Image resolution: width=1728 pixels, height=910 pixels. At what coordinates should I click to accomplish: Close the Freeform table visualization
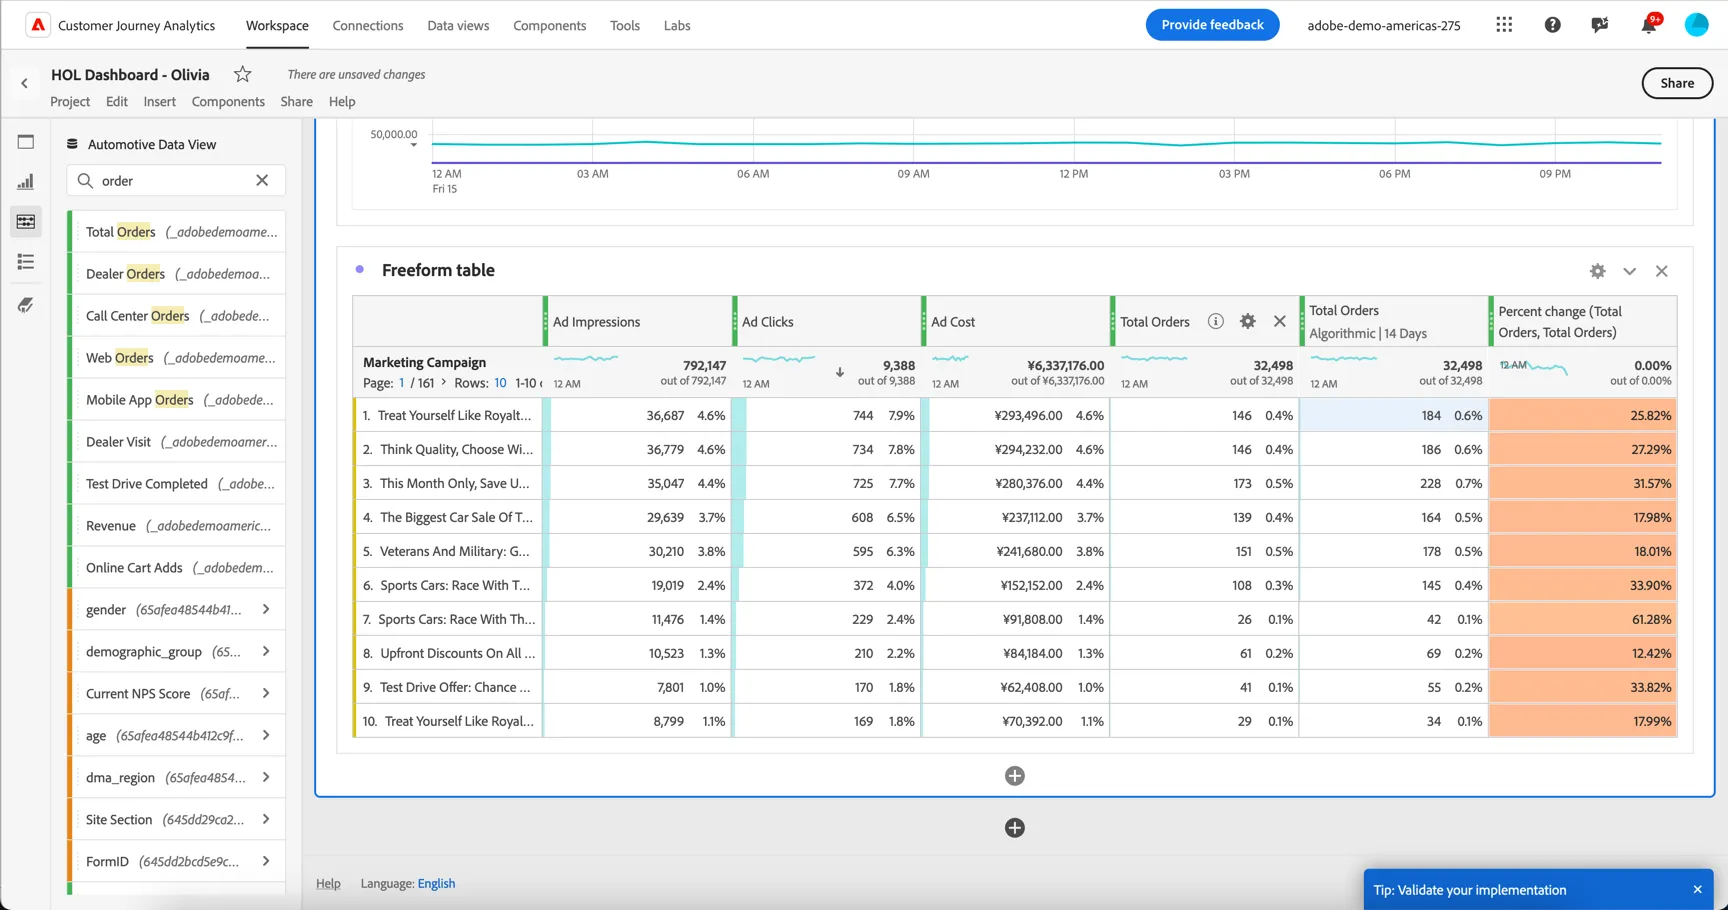1662,271
